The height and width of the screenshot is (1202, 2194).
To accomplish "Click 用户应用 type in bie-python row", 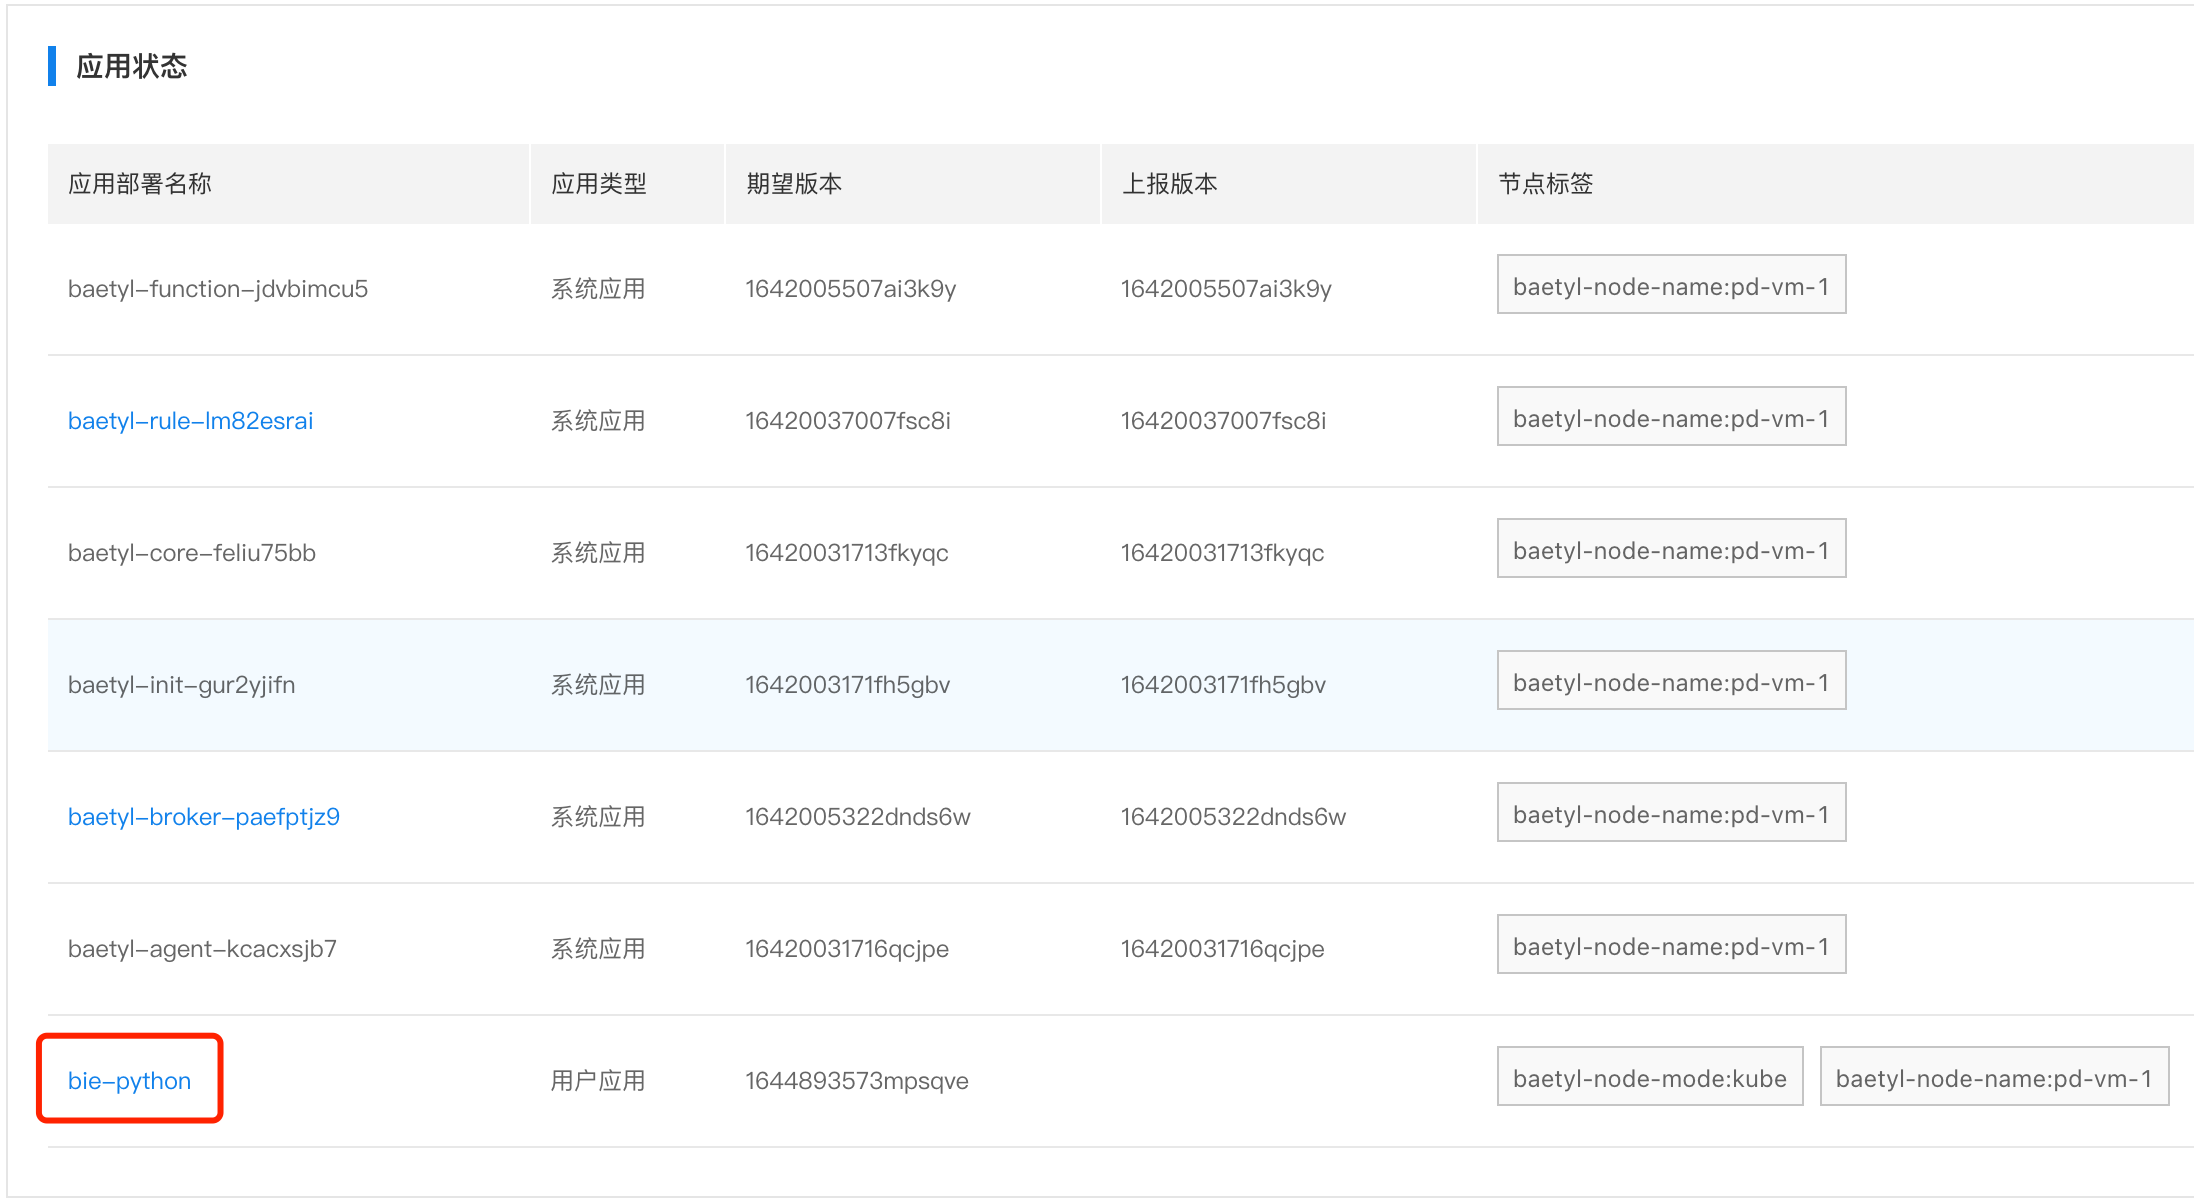I will click(x=598, y=1081).
